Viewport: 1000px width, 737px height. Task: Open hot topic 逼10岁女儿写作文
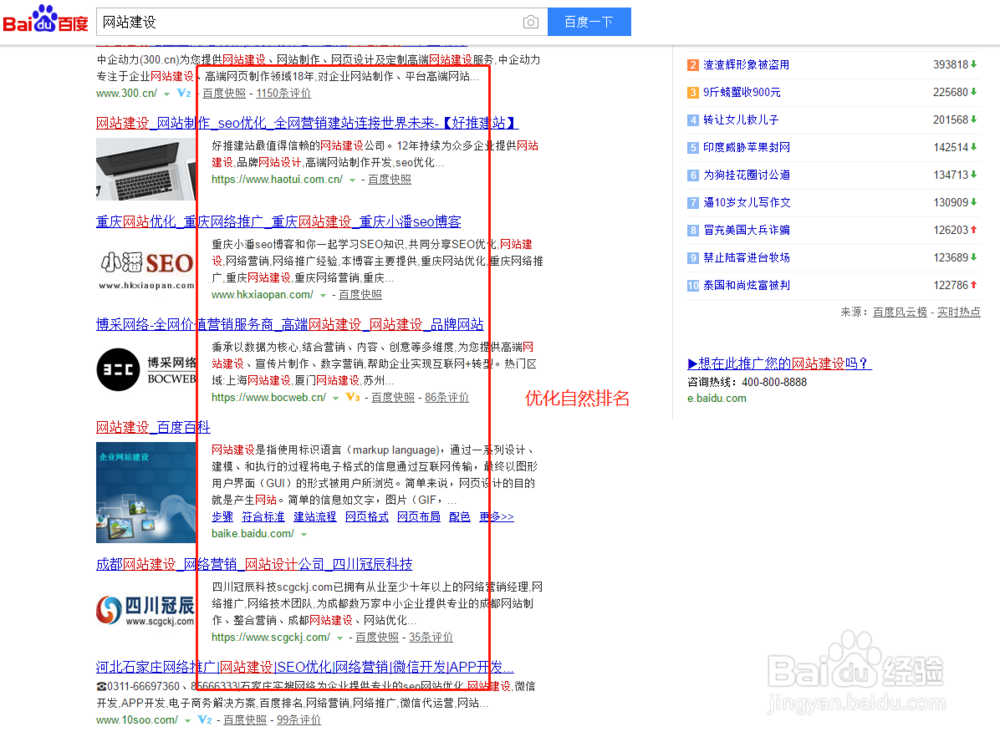pos(747,202)
